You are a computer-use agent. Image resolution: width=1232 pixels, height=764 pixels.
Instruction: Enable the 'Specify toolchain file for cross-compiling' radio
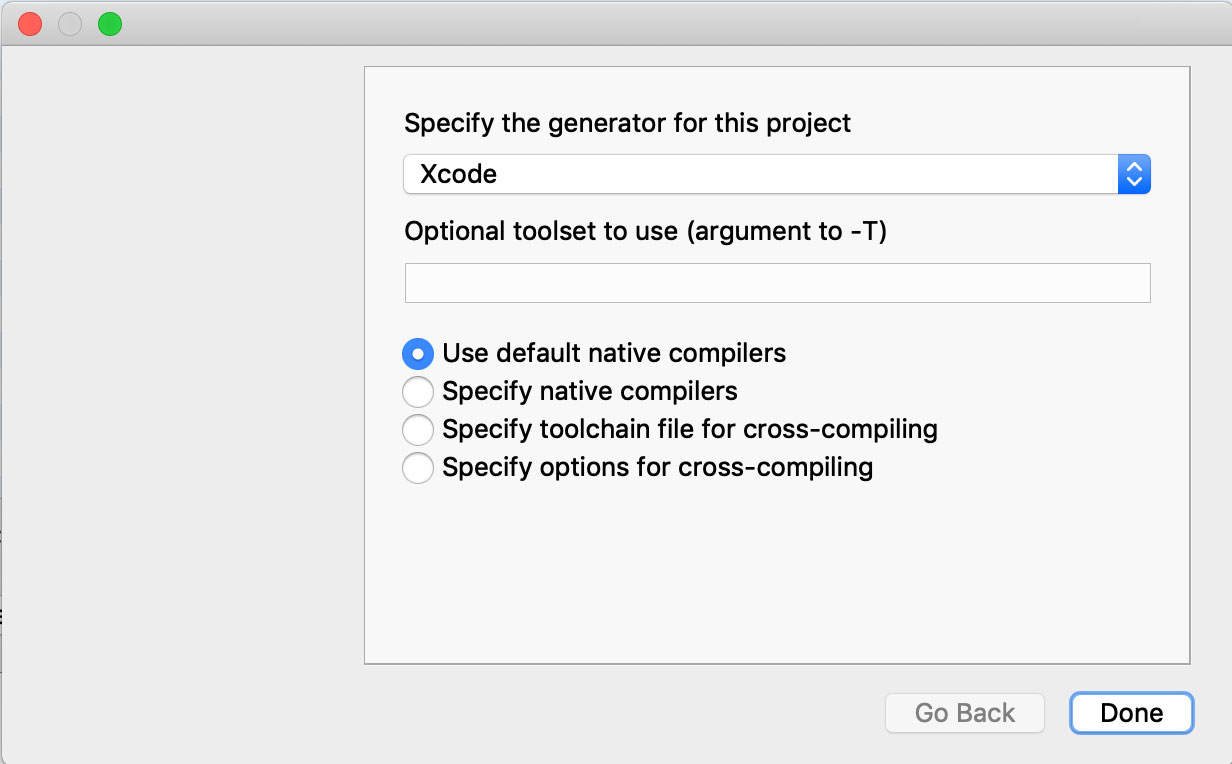coord(418,430)
